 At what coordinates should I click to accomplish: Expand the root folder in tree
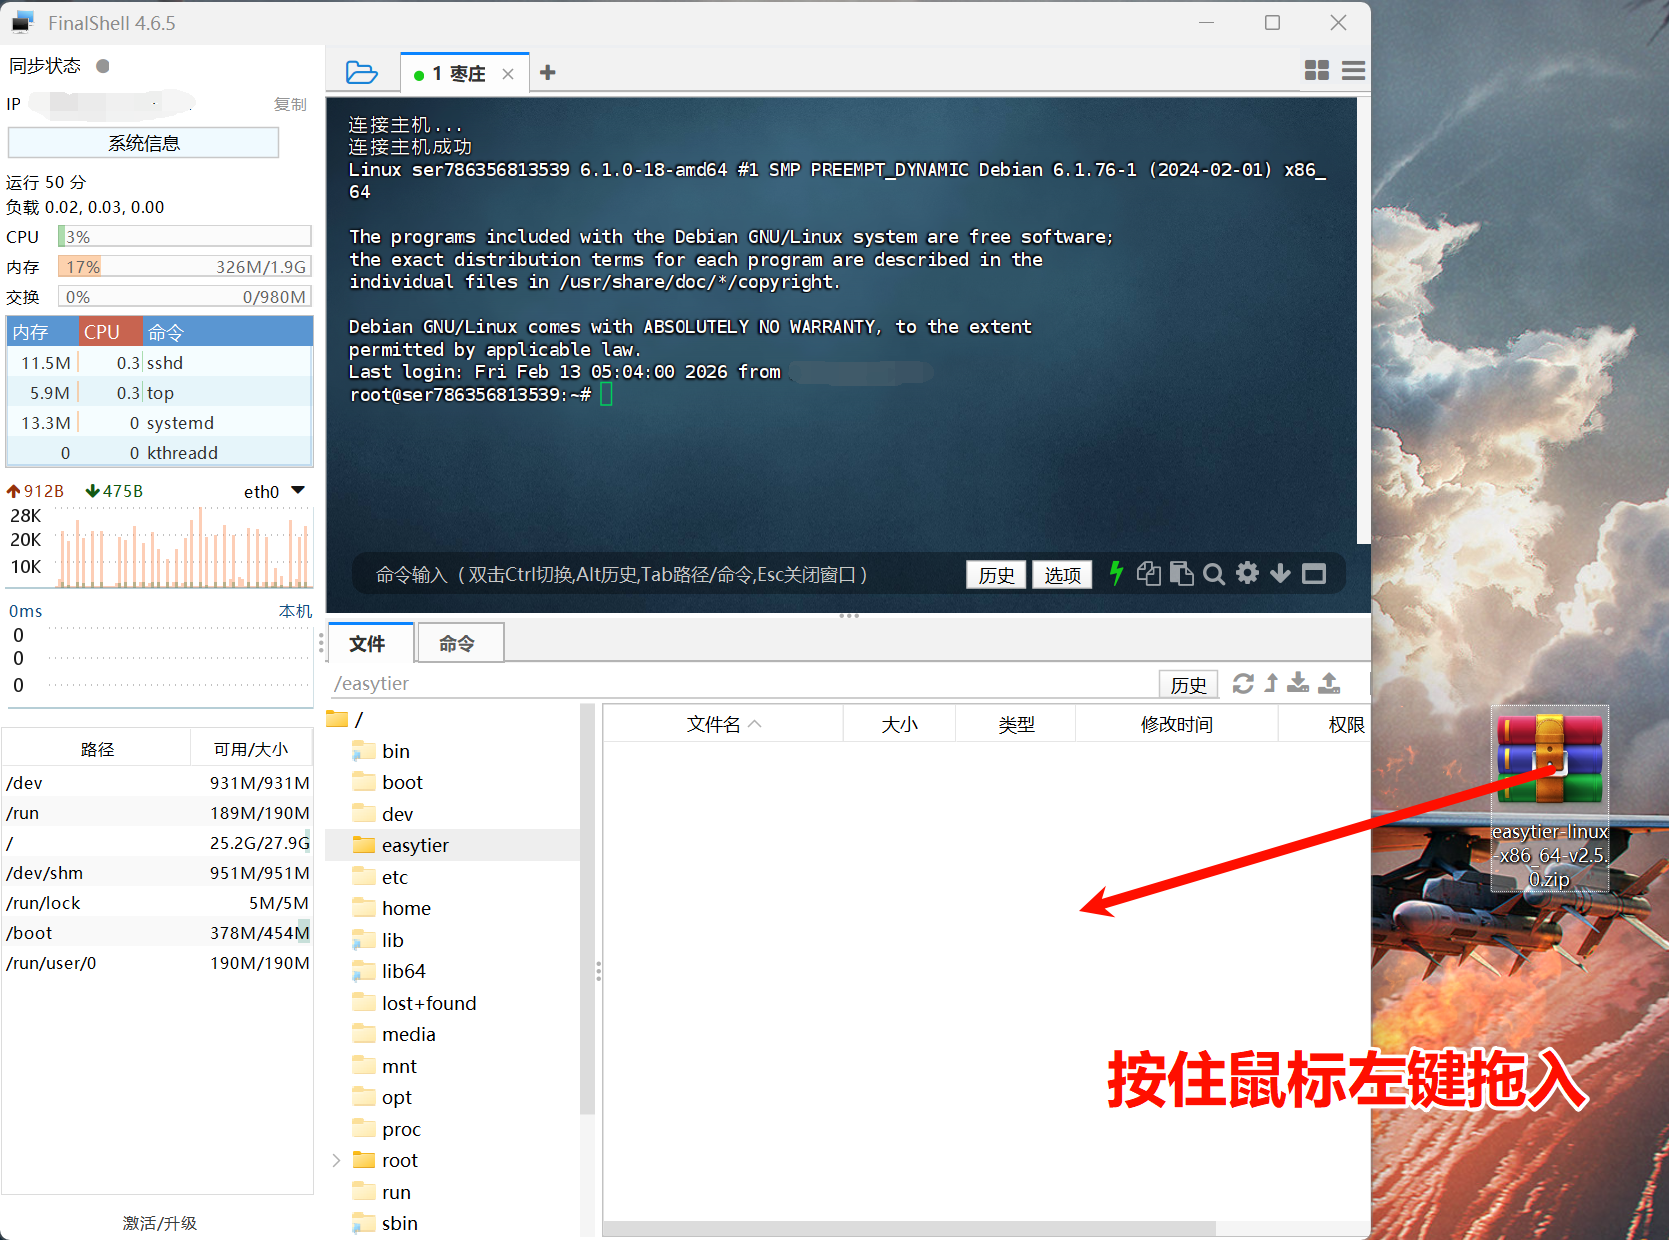(336, 1160)
